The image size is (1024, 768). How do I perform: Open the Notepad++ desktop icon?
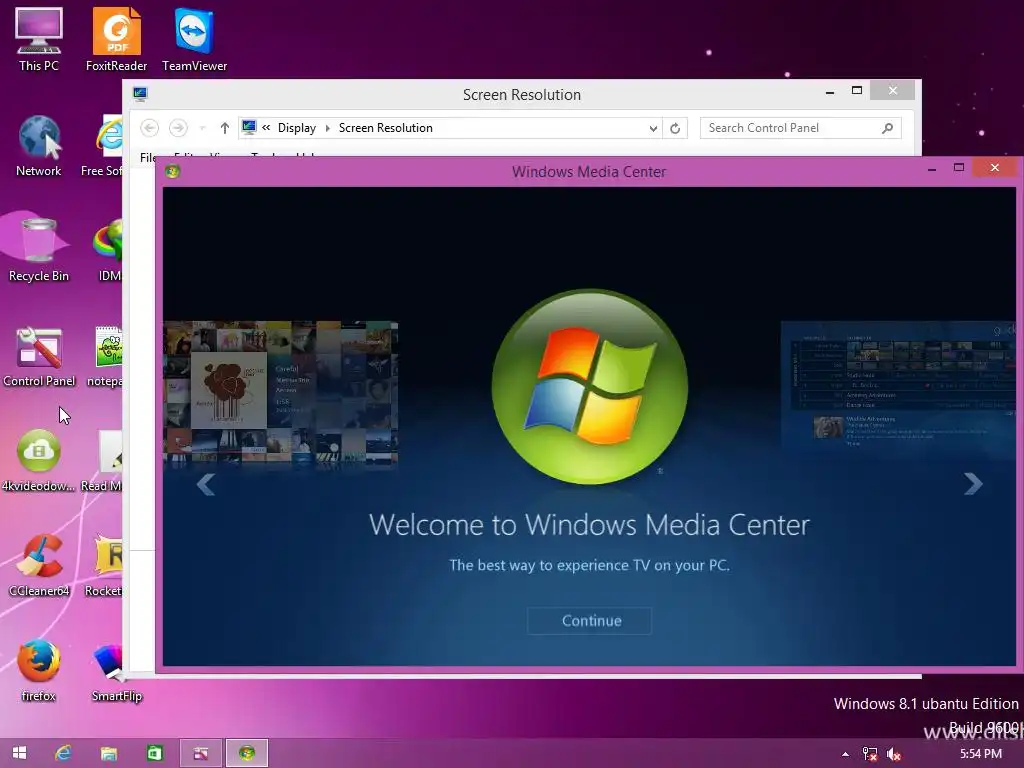tap(106, 356)
